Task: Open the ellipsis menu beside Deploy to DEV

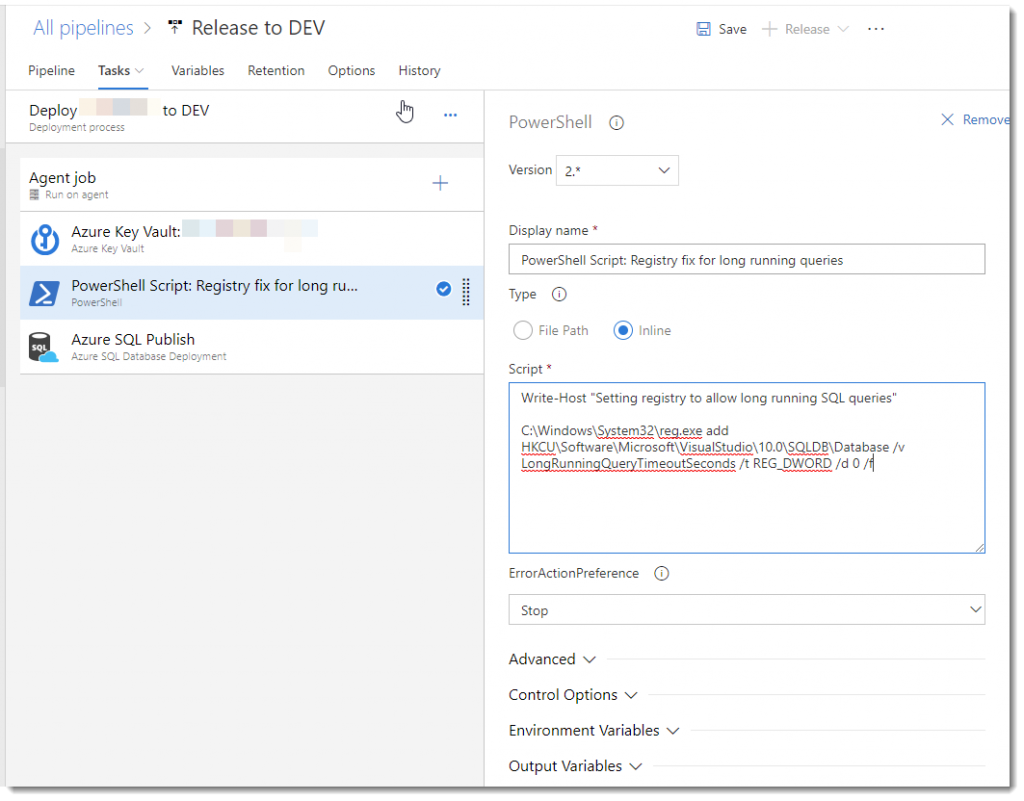Action: coord(450,115)
